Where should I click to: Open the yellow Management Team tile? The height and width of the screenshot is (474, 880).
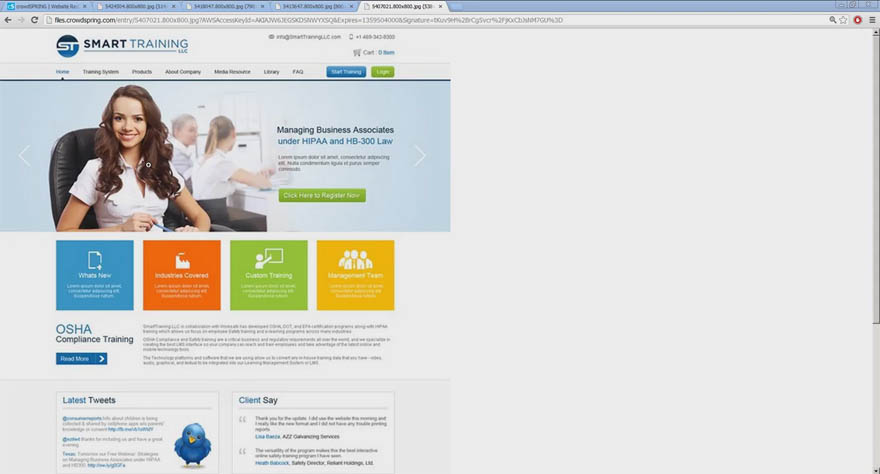click(355, 275)
